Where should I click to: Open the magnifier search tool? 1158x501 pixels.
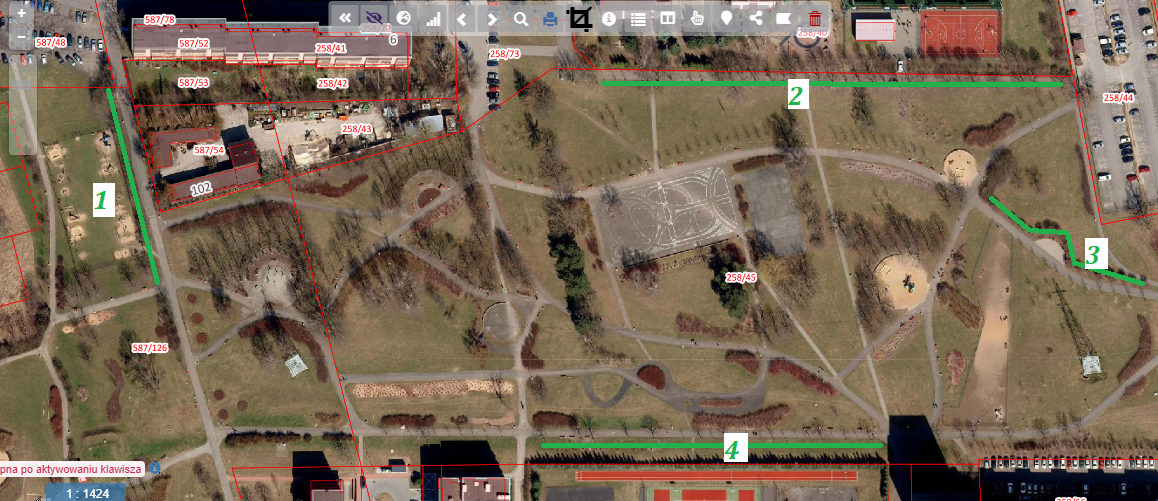[x=521, y=18]
